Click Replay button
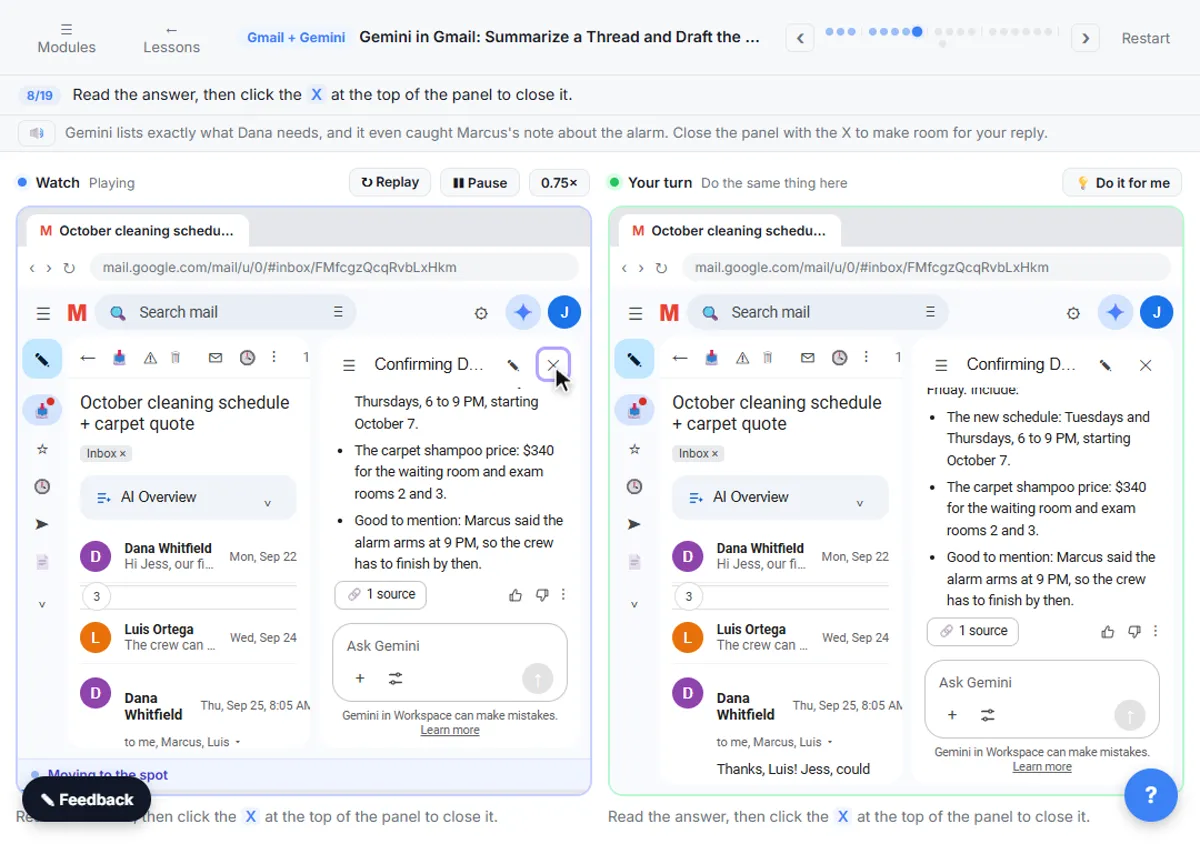This screenshot has height=844, width=1200. (x=390, y=182)
